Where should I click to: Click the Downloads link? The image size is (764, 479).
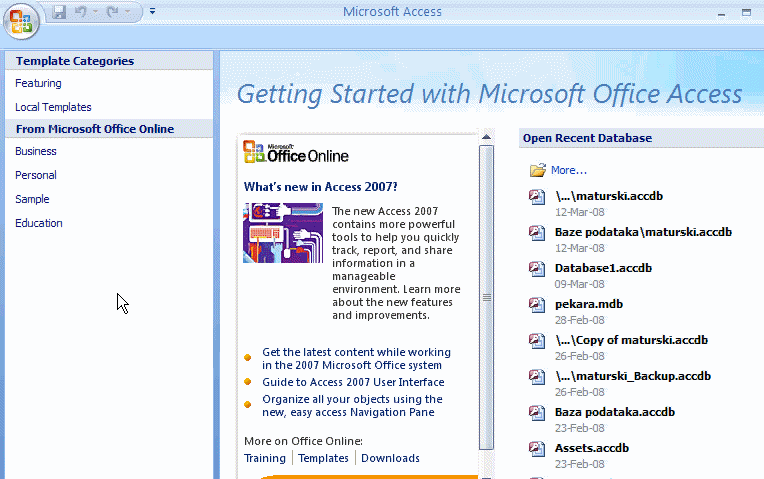click(x=390, y=459)
